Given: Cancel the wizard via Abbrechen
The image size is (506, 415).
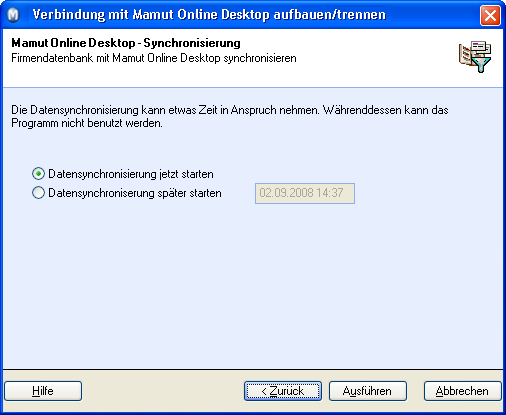Looking at the screenshot, I should 462,391.
